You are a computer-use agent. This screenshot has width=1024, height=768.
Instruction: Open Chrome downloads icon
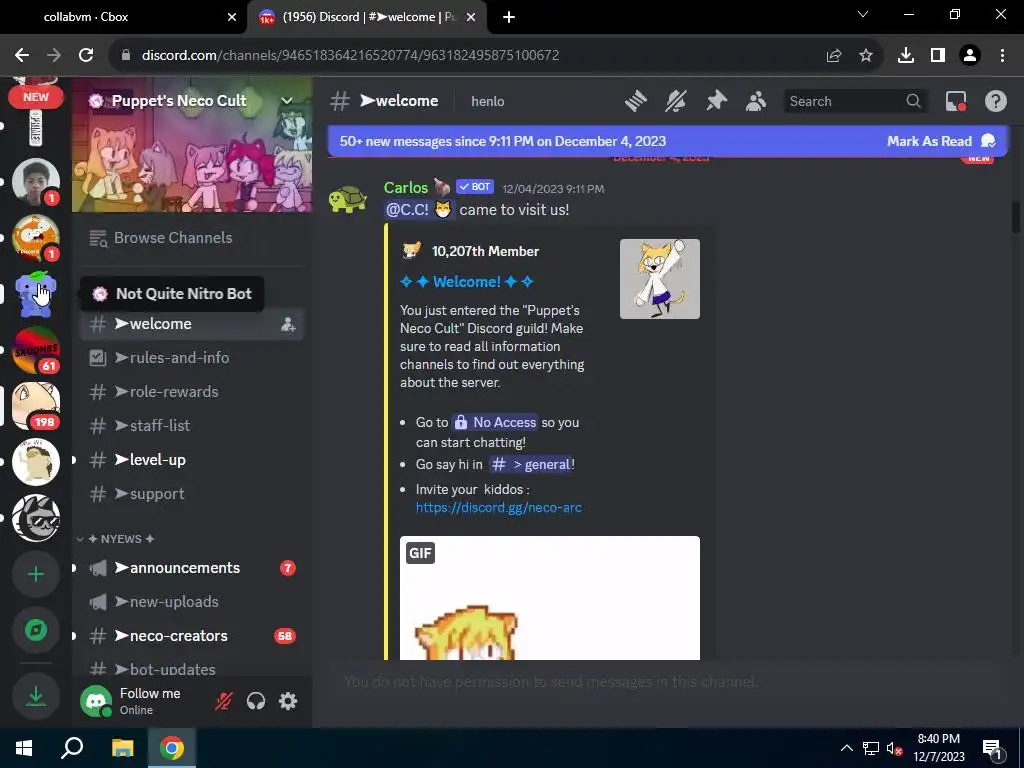coord(906,56)
